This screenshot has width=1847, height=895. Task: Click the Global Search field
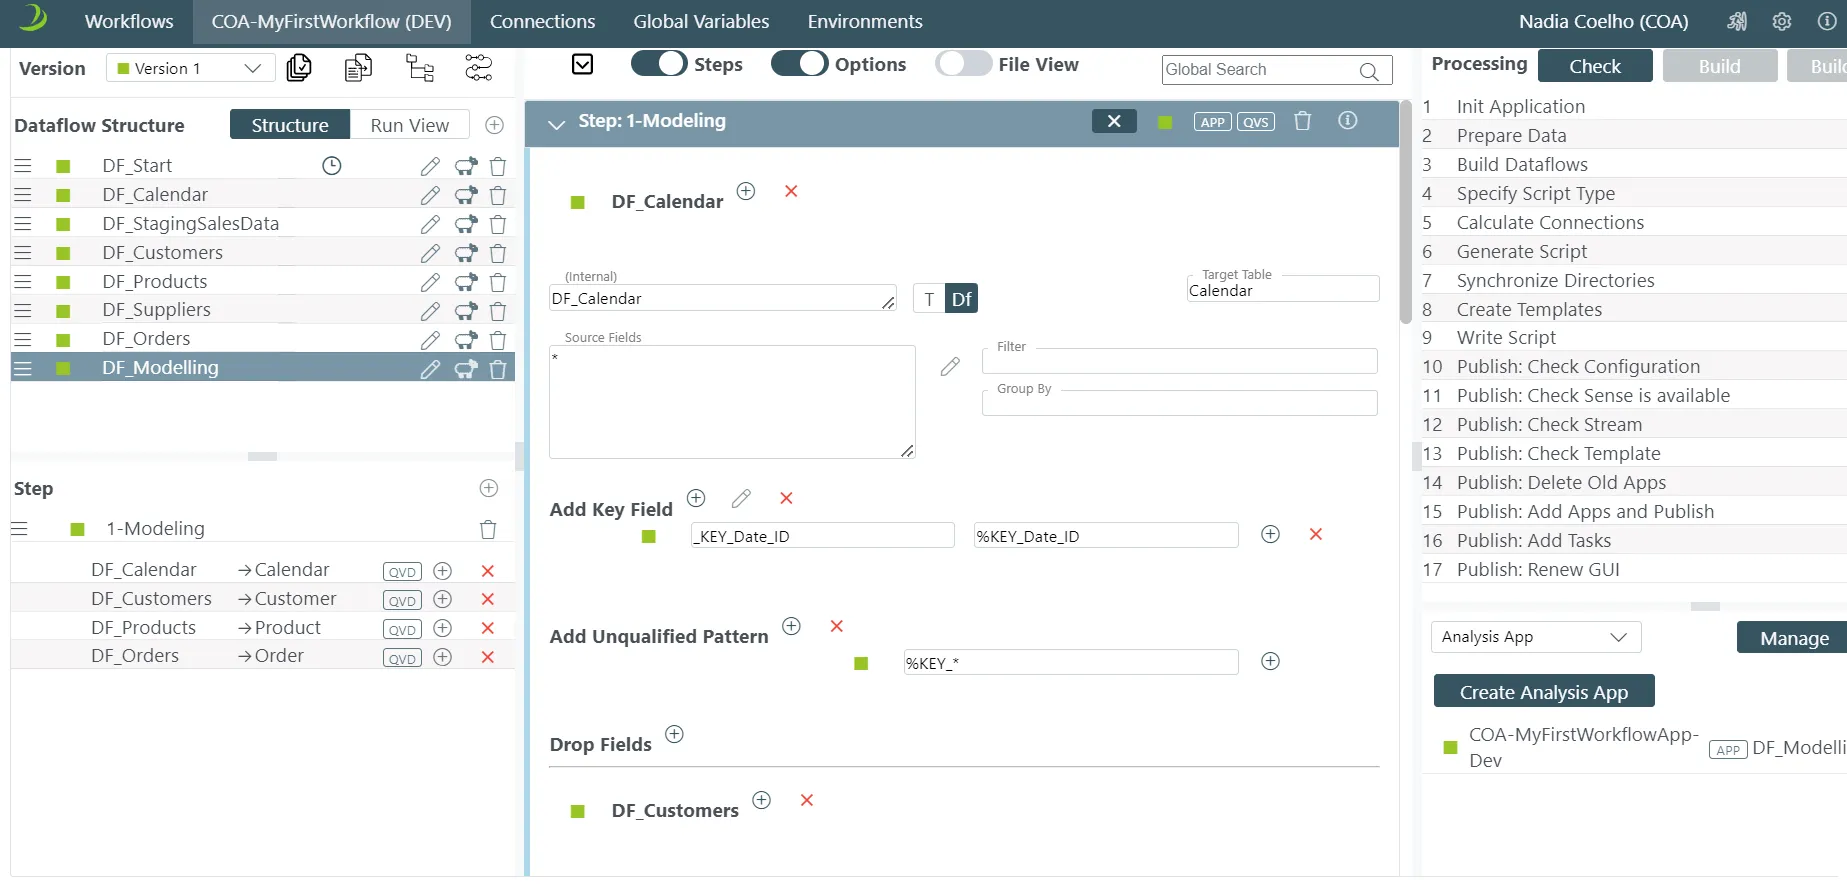click(x=1276, y=70)
